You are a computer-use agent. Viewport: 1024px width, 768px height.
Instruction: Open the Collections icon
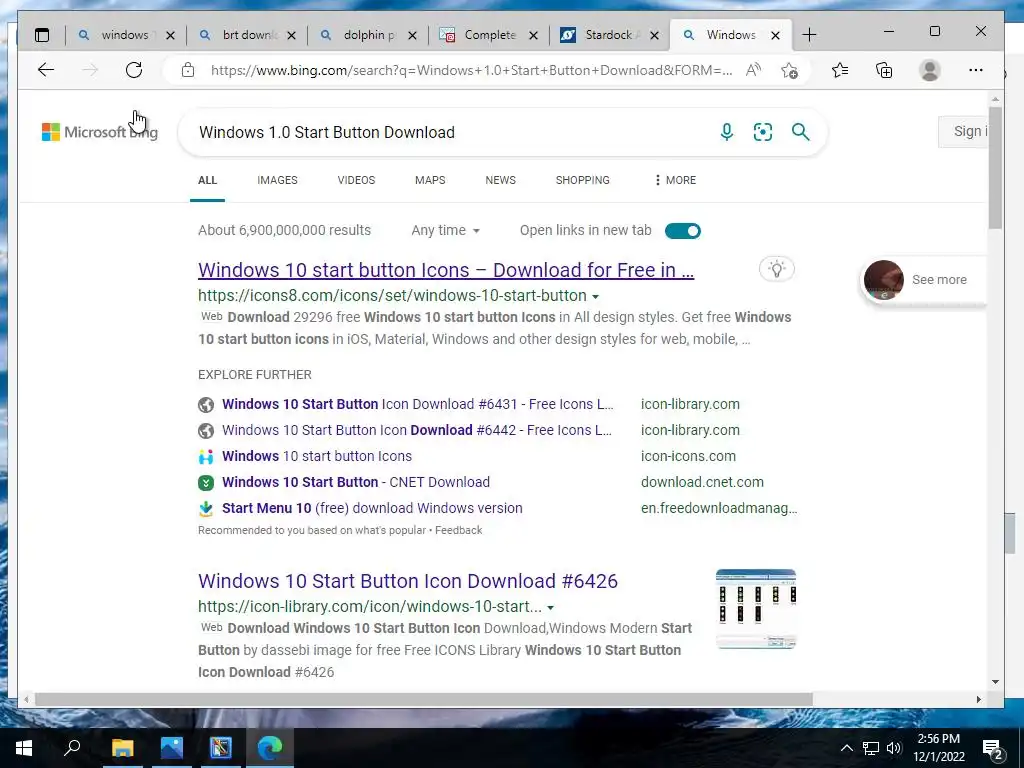(x=884, y=70)
